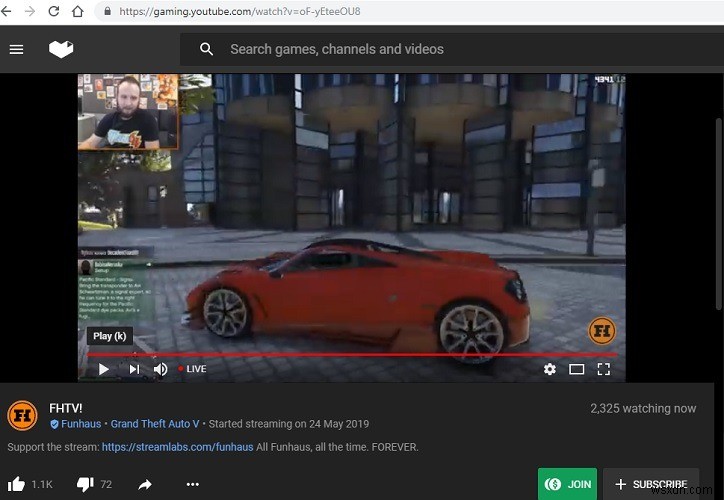Click the browser forward arrow
The height and width of the screenshot is (500, 724).
tap(30, 11)
